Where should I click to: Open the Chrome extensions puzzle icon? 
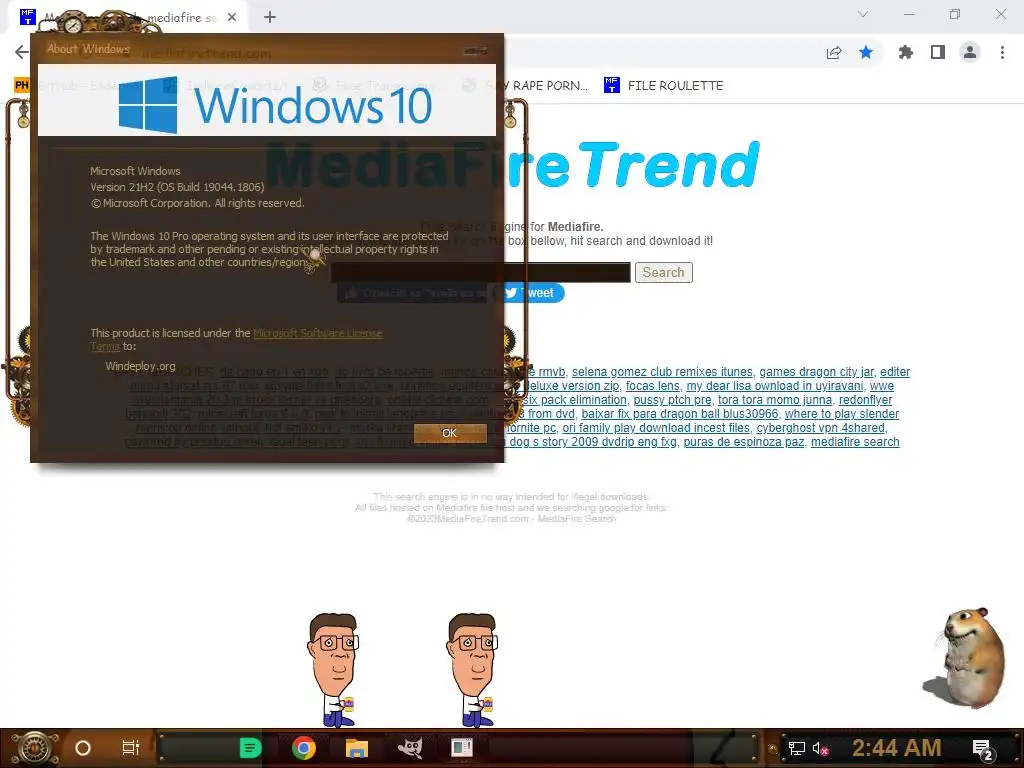905,52
